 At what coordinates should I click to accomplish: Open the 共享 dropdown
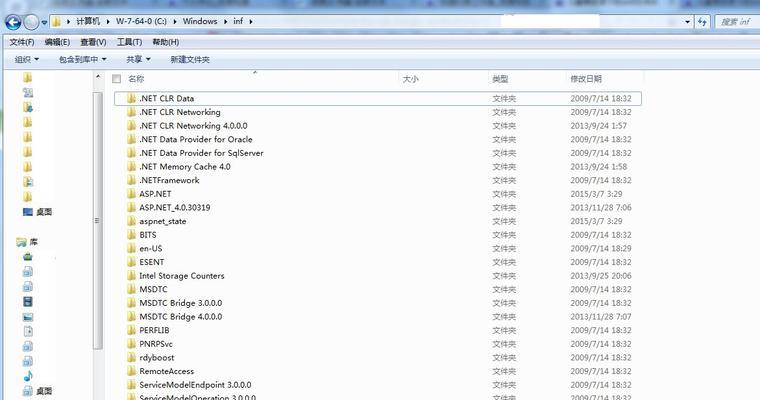tap(138, 60)
